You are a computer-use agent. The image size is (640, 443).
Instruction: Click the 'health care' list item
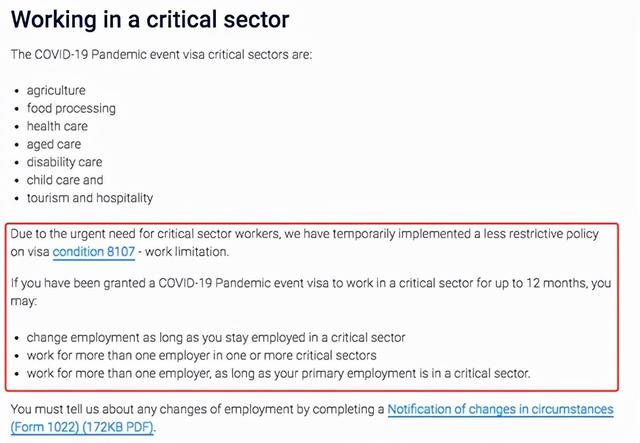(57, 126)
